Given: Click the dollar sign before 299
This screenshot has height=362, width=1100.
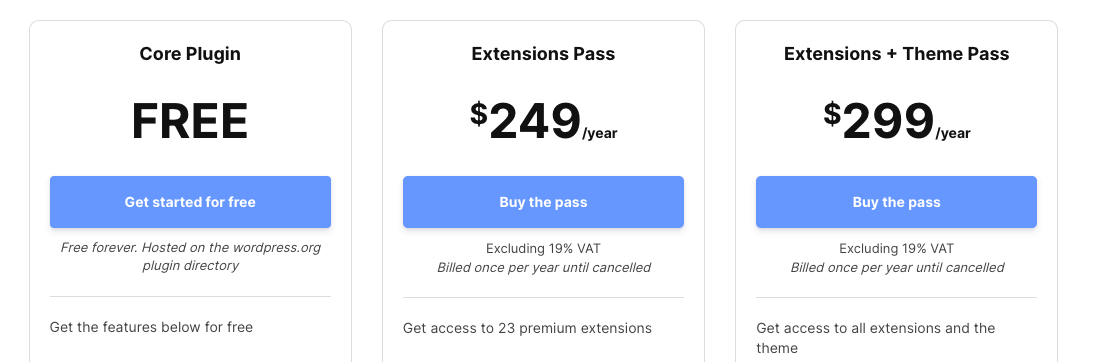Looking at the screenshot, I should [x=832, y=114].
